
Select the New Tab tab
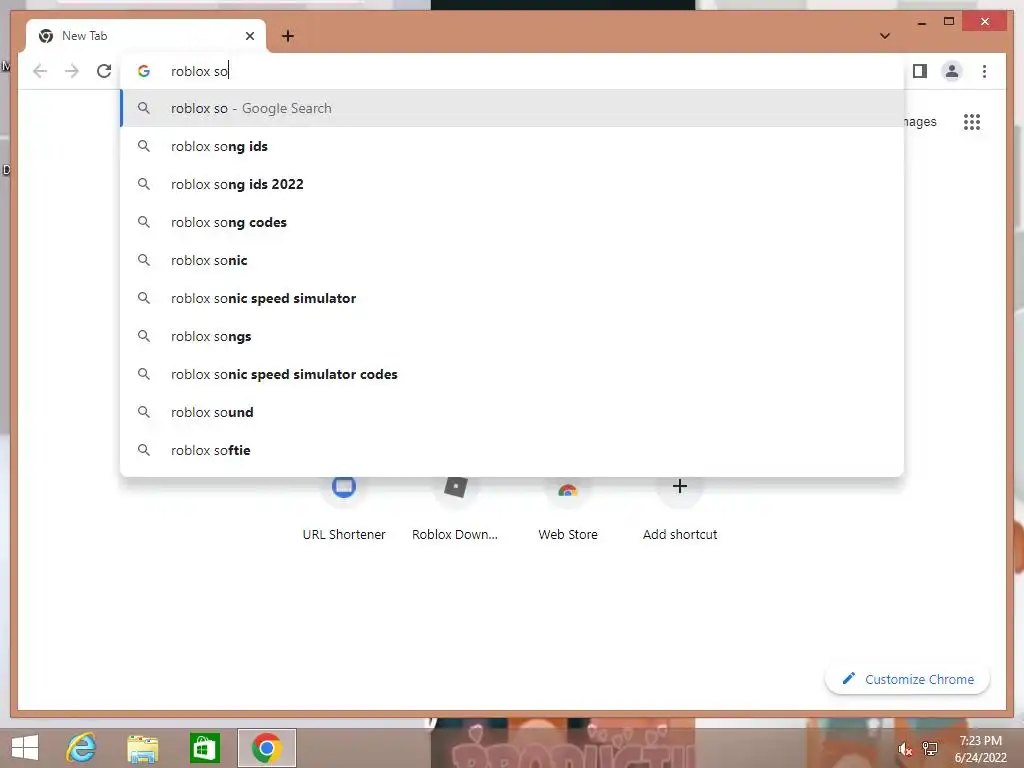[x=146, y=36]
